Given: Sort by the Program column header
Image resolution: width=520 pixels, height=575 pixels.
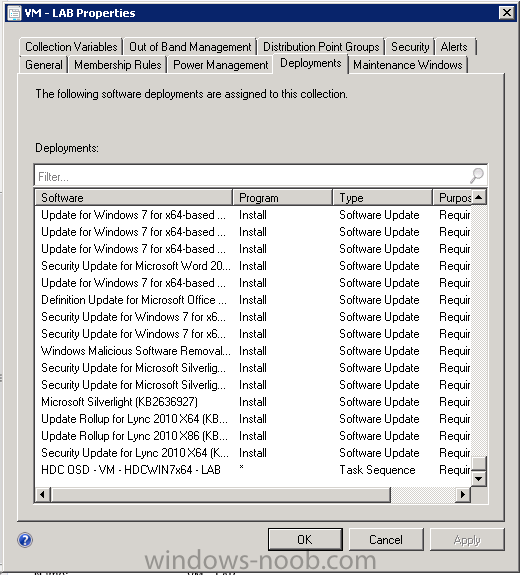Looking at the screenshot, I should click(282, 198).
